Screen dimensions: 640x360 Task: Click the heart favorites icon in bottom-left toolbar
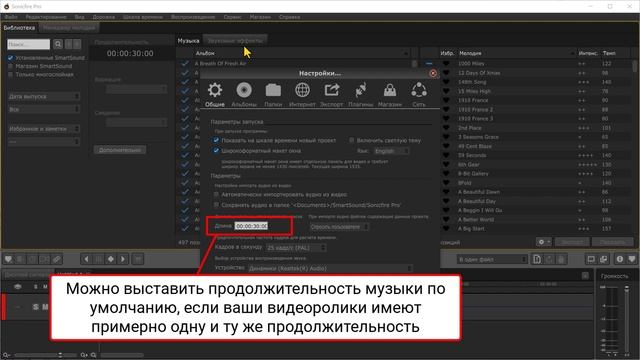(x=8, y=259)
